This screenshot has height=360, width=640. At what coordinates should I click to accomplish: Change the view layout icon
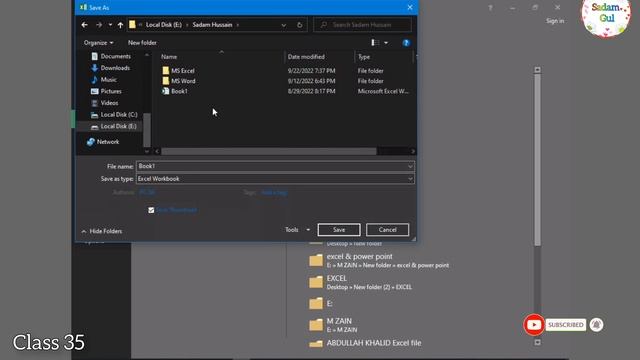[x=375, y=42]
